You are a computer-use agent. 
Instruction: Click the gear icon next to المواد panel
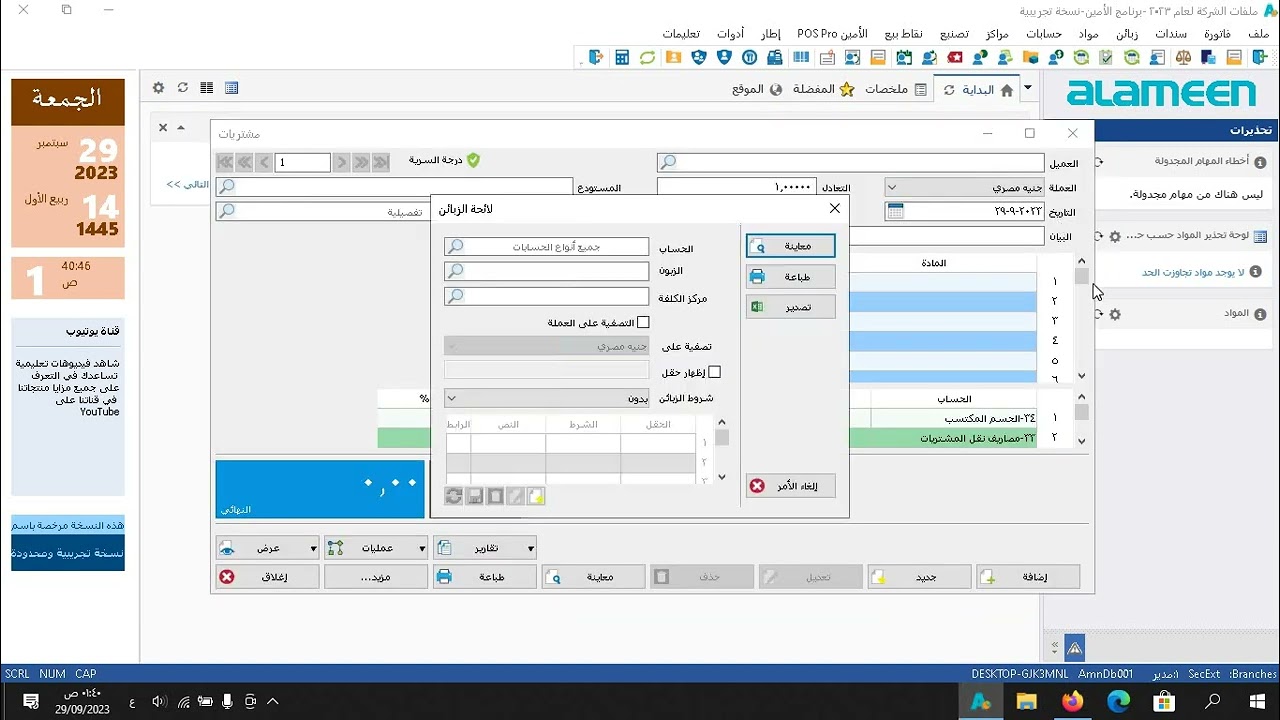click(x=1115, y=314)
